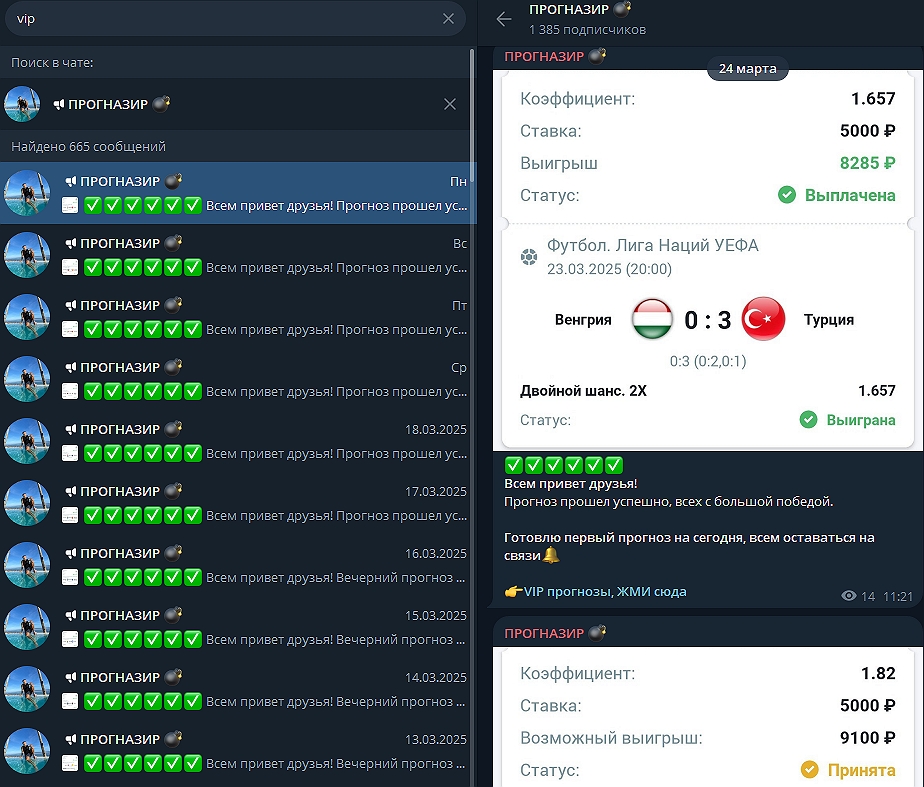Select the search result marked Пн
The image size is (924, 787).
pos(236,193)
